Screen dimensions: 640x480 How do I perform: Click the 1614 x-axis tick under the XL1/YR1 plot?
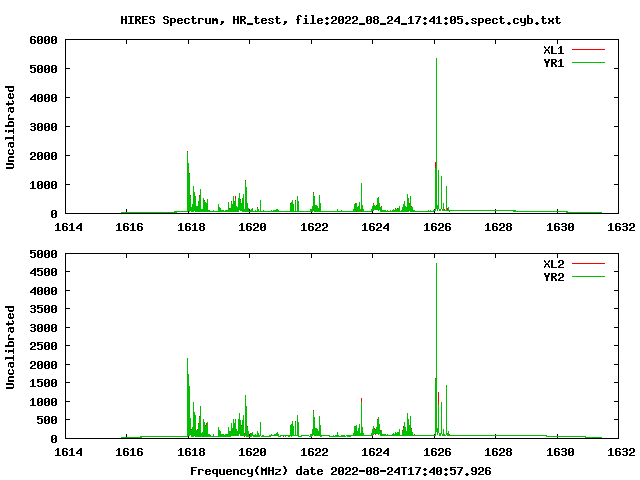click(x=68, y=227)
